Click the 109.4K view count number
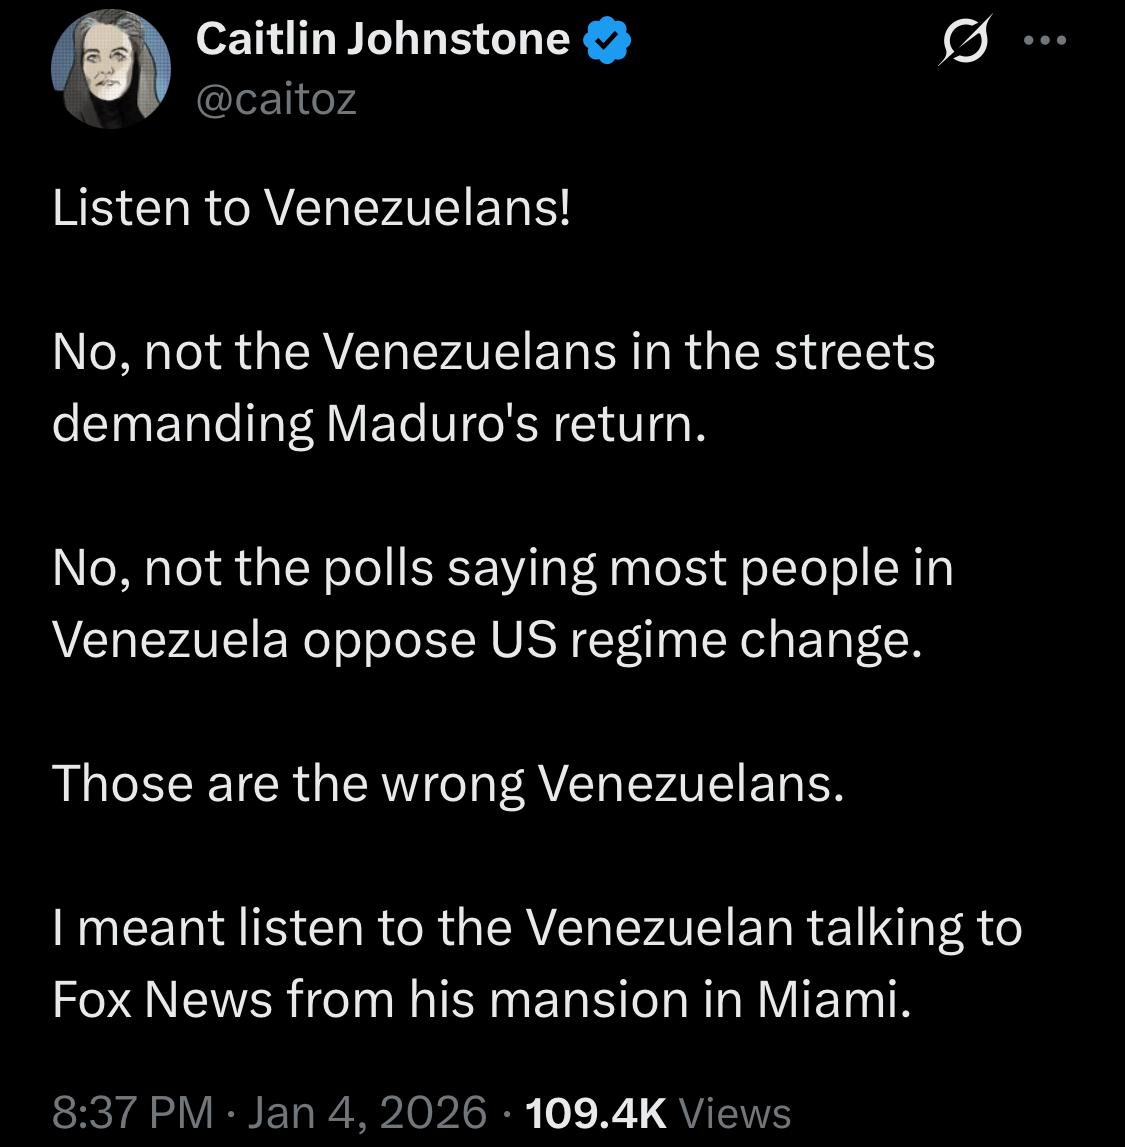This screenshot has width=1125, height=1147. click(x=594, y=1112)
